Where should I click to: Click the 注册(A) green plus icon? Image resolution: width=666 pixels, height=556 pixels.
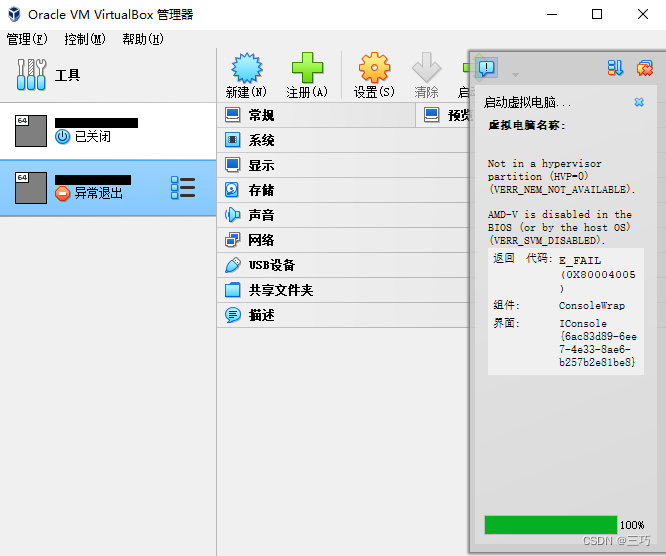click(x=307, y=68)
